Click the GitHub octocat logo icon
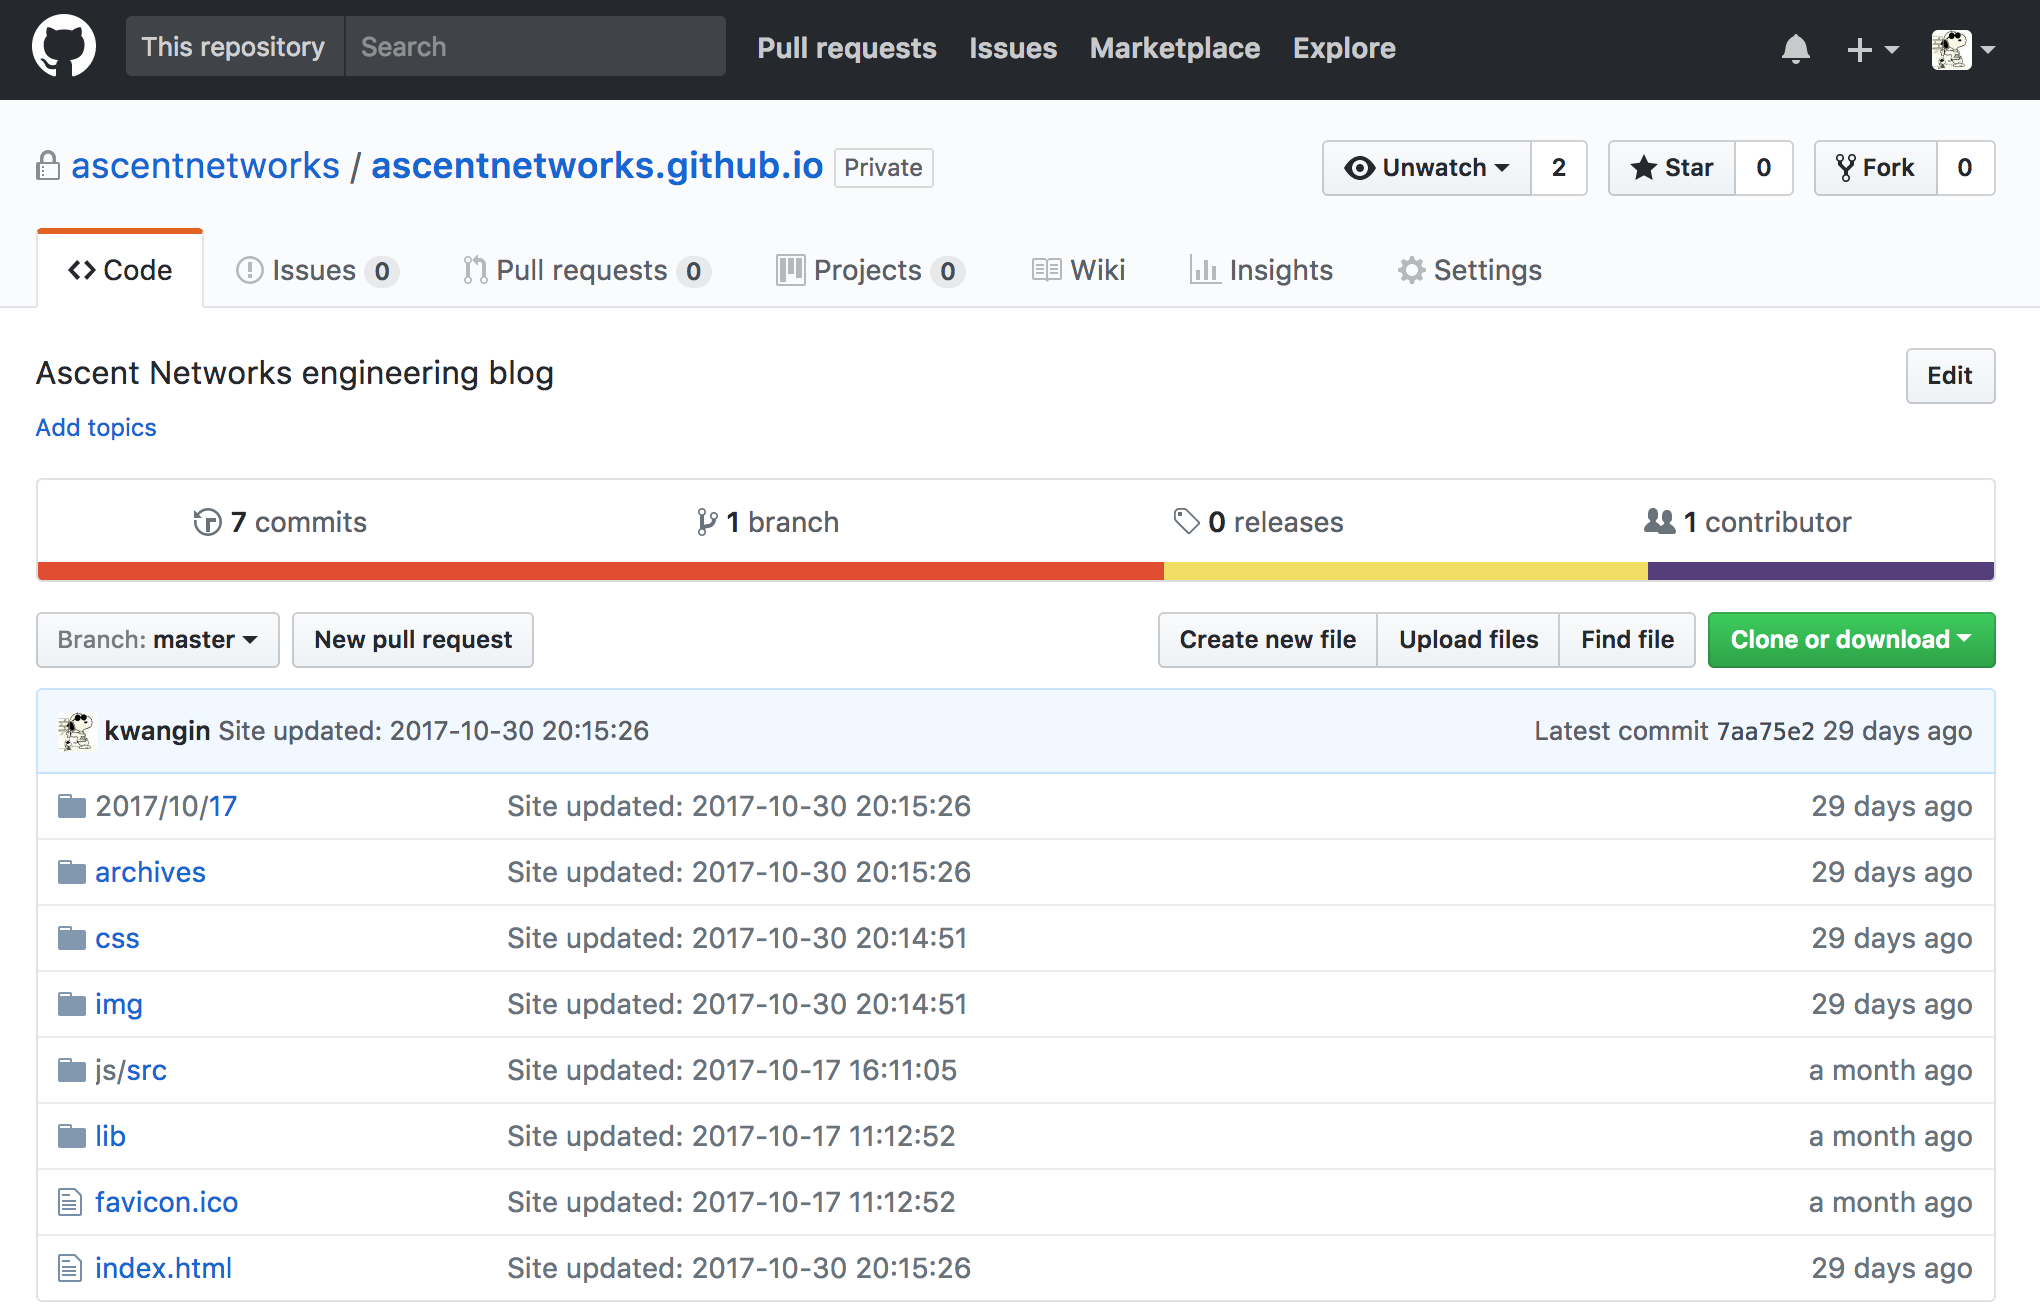Image resolution: width=2040 pixels, height=1314 pixels. pos(64,46)
